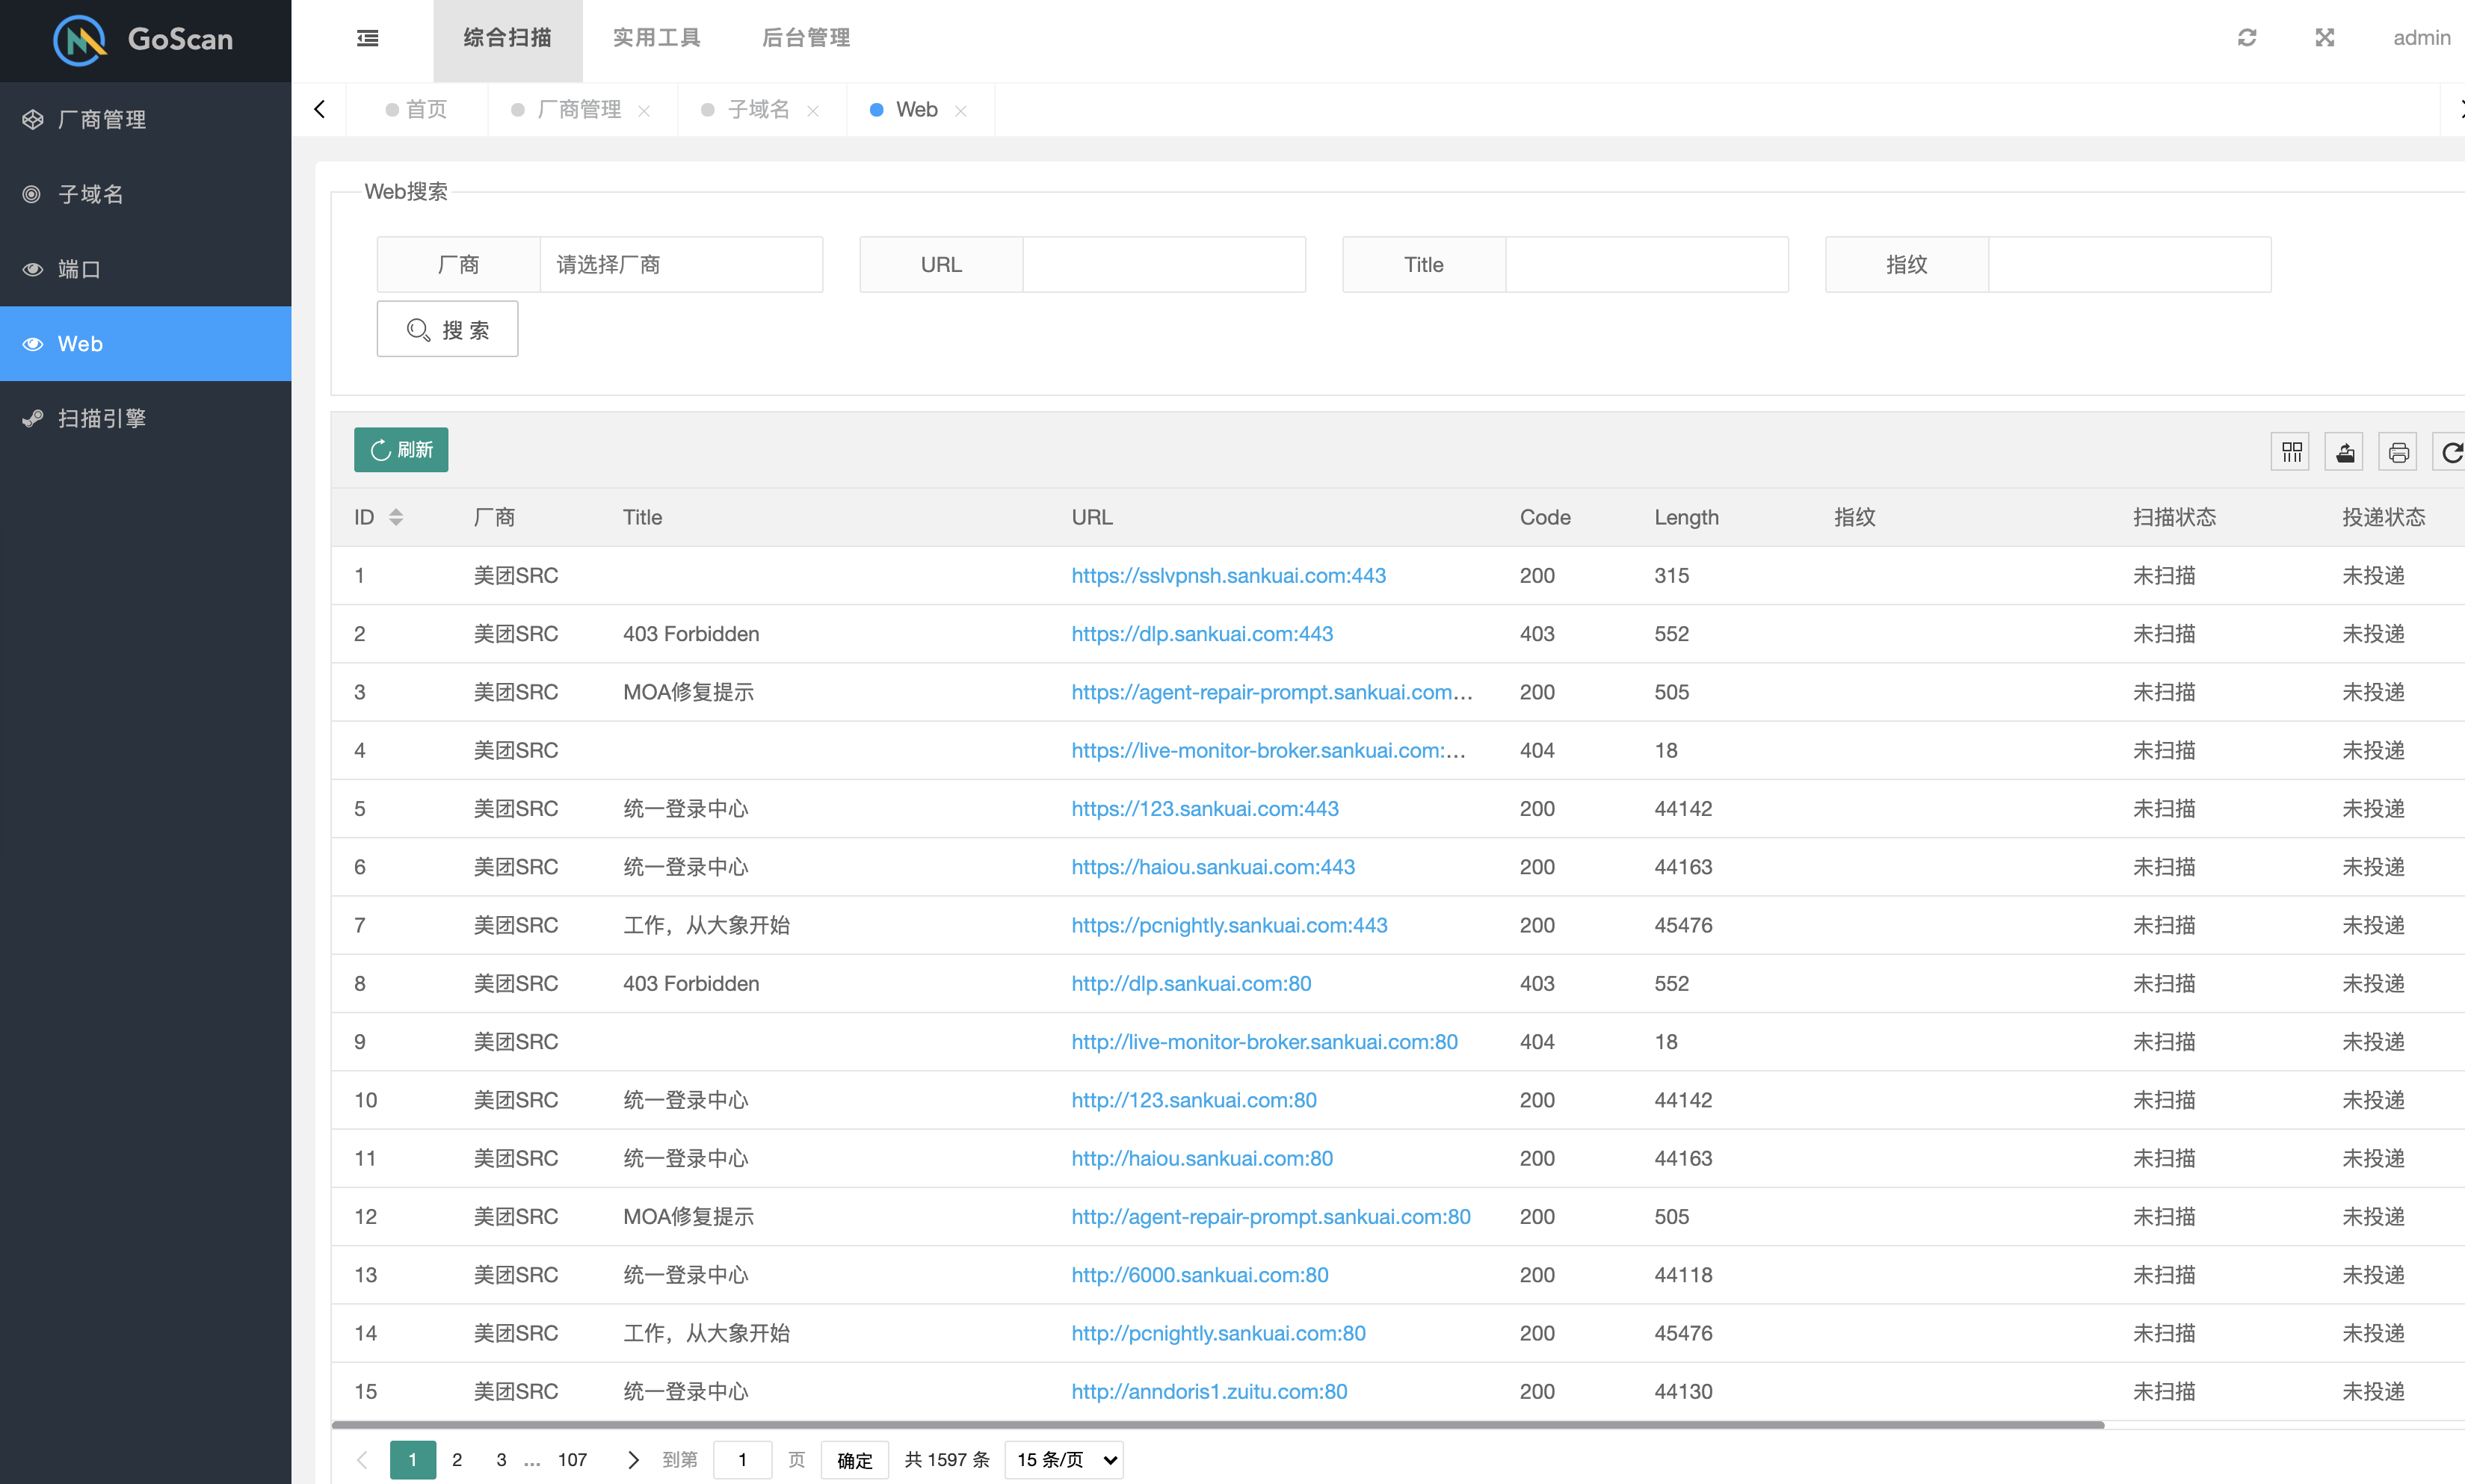Click the Code column header

[x=1545, y=517]
